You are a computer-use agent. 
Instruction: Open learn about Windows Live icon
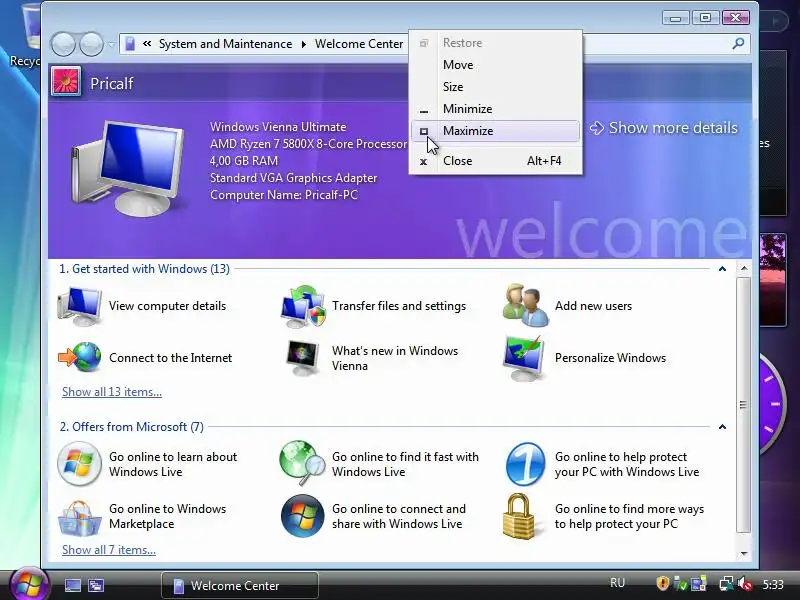[79, 464]
